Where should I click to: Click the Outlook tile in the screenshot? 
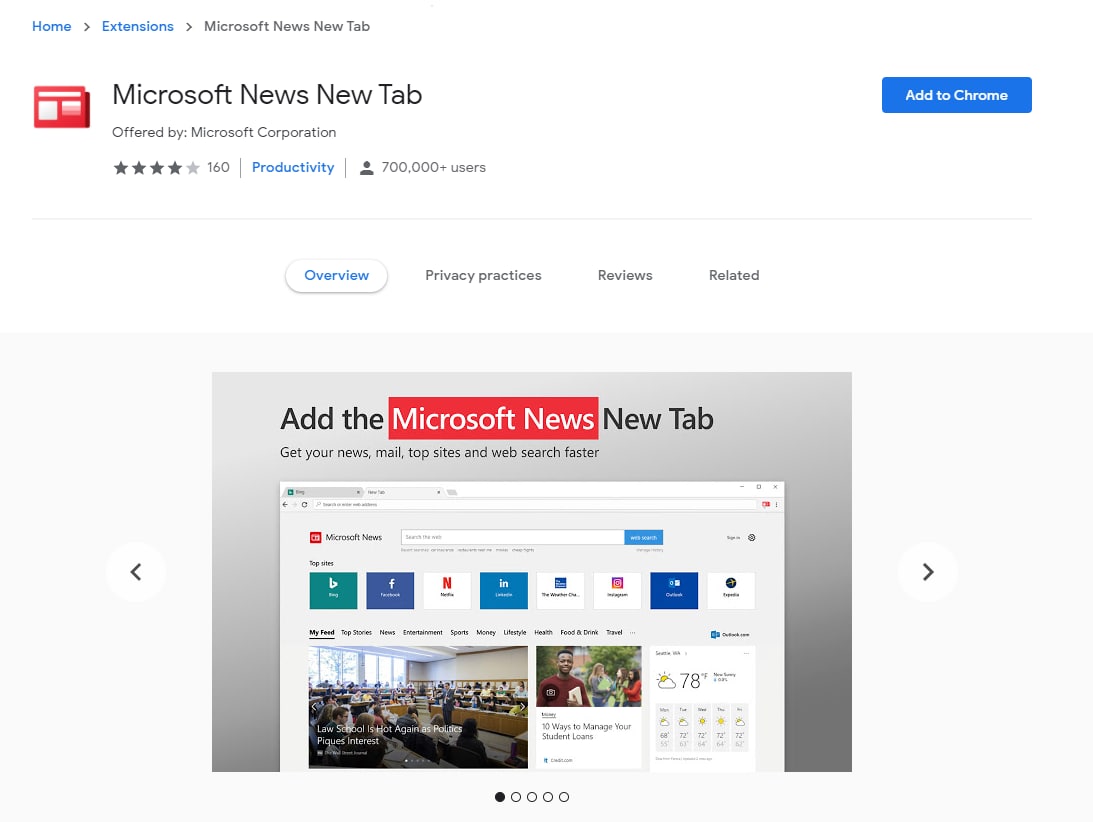[674, 591]
